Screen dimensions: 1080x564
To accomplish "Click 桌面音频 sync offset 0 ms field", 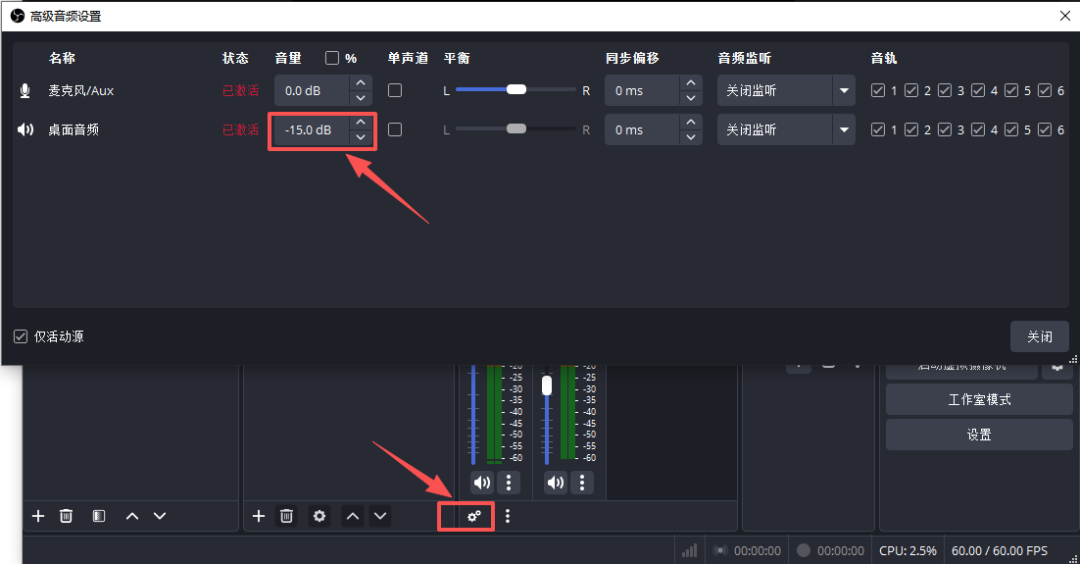I will click(642, 129).
